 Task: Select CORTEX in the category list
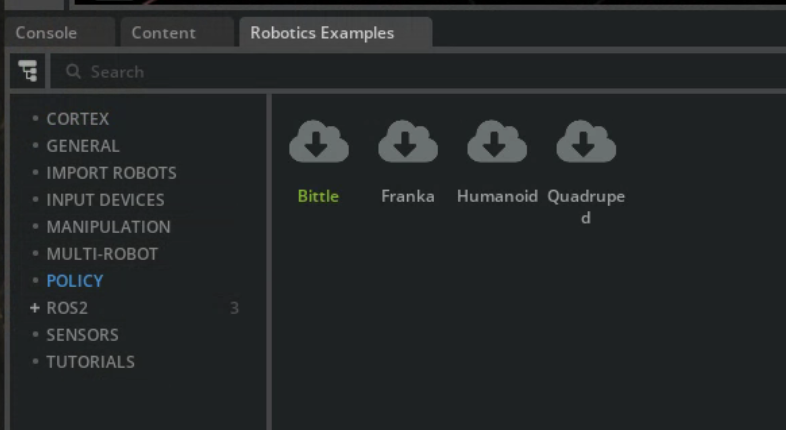click(x=77, y=119)
